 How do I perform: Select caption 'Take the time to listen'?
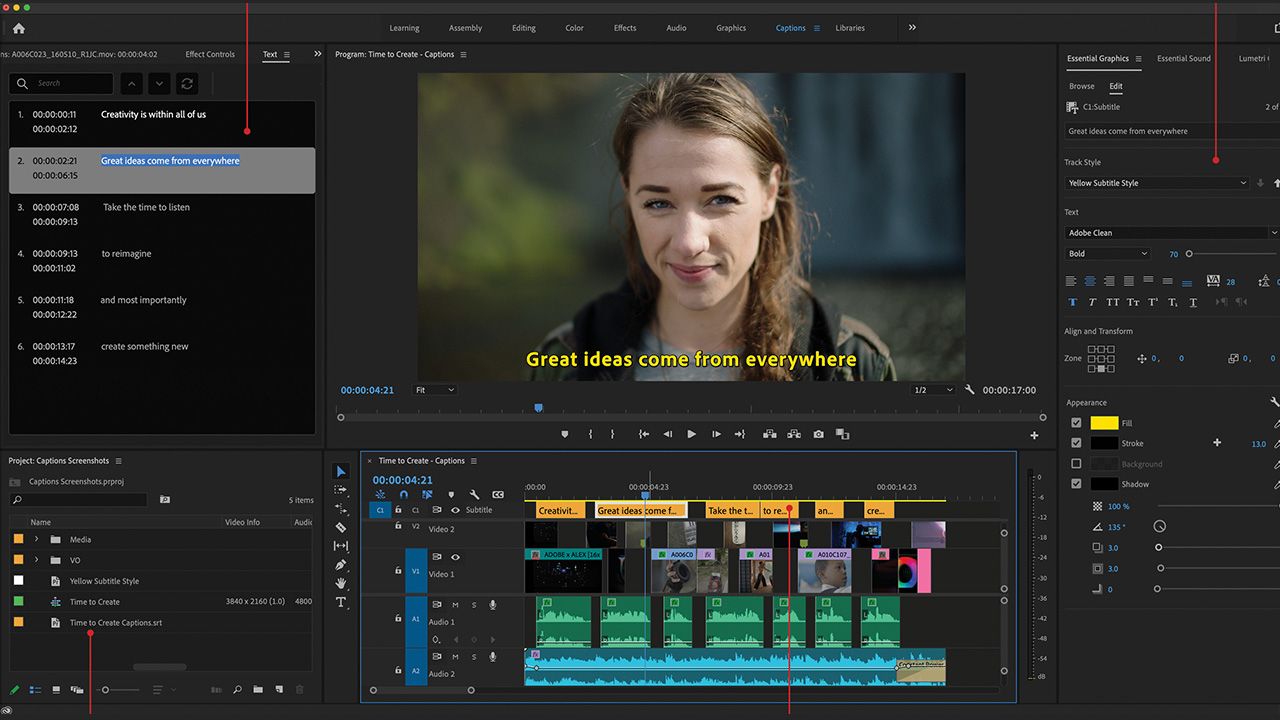[x=146, y=207]
